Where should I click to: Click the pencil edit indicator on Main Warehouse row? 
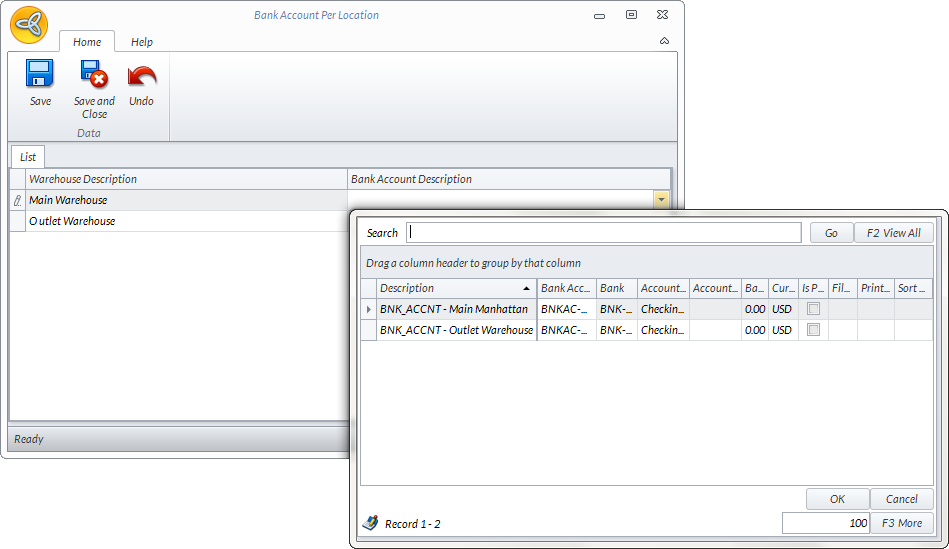click(x=18, y=200)
